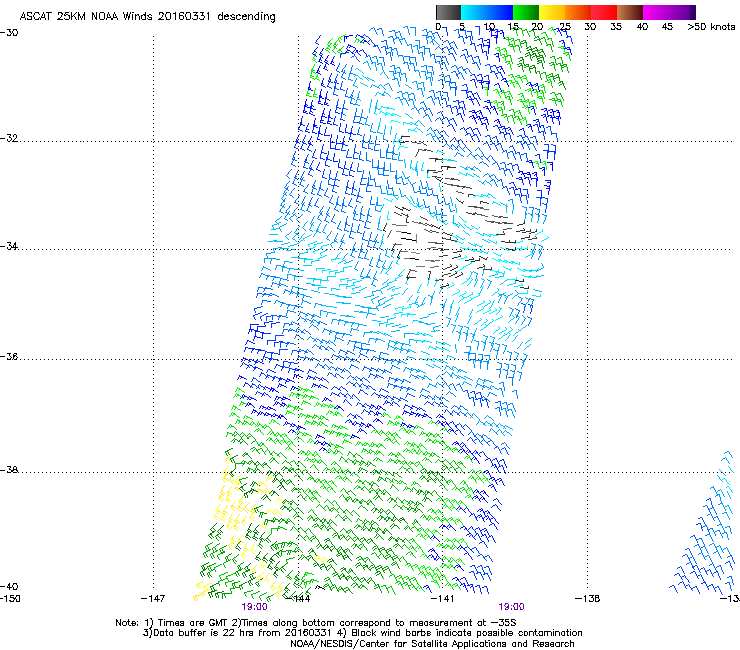Click the -144 longitude axis label

point(298,599)
